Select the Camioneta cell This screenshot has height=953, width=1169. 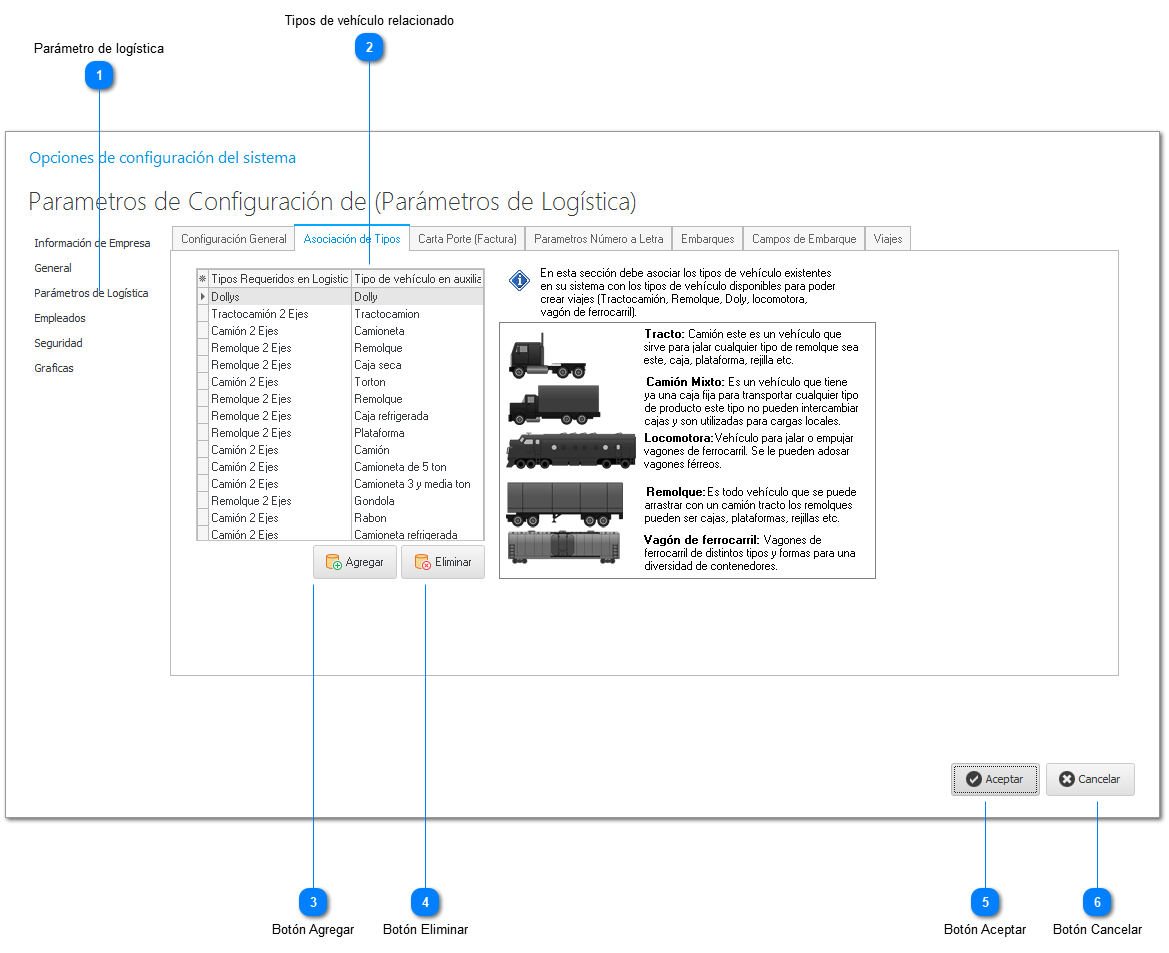418,331
